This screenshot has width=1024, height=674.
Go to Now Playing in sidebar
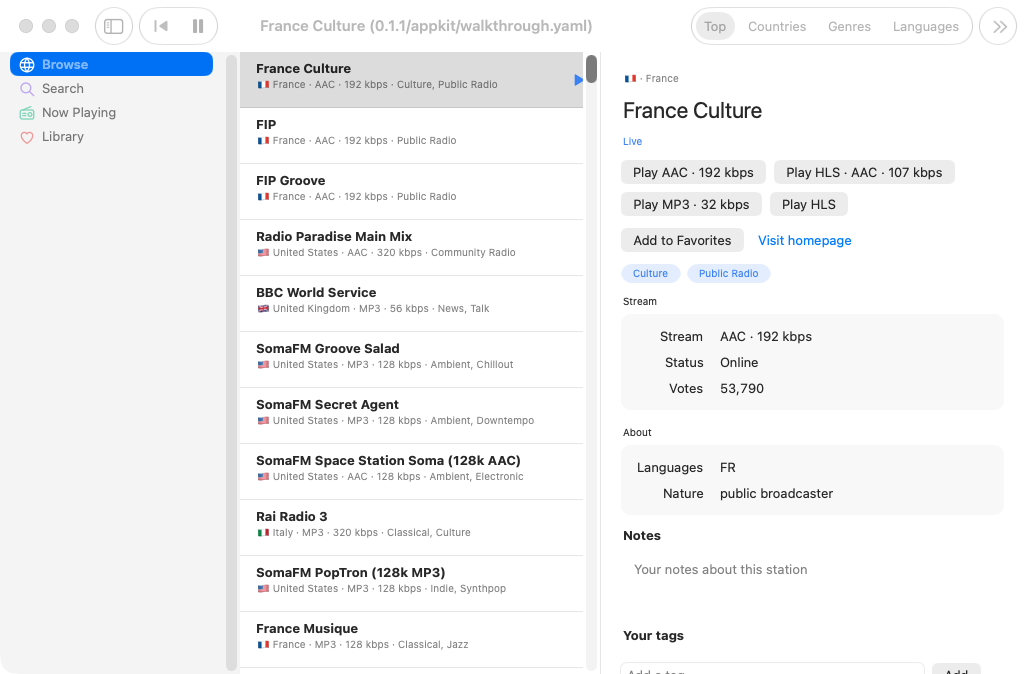(112, 112)
